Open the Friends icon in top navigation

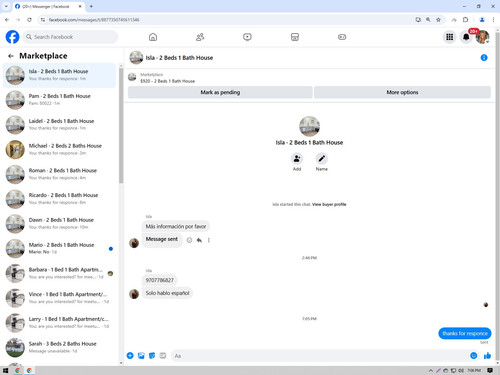(x=200, y=37)
